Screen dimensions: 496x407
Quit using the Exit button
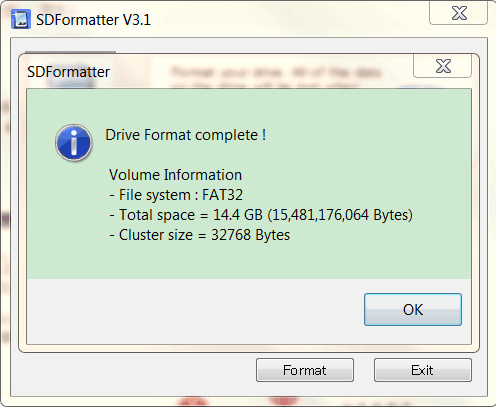click(422, 370)
